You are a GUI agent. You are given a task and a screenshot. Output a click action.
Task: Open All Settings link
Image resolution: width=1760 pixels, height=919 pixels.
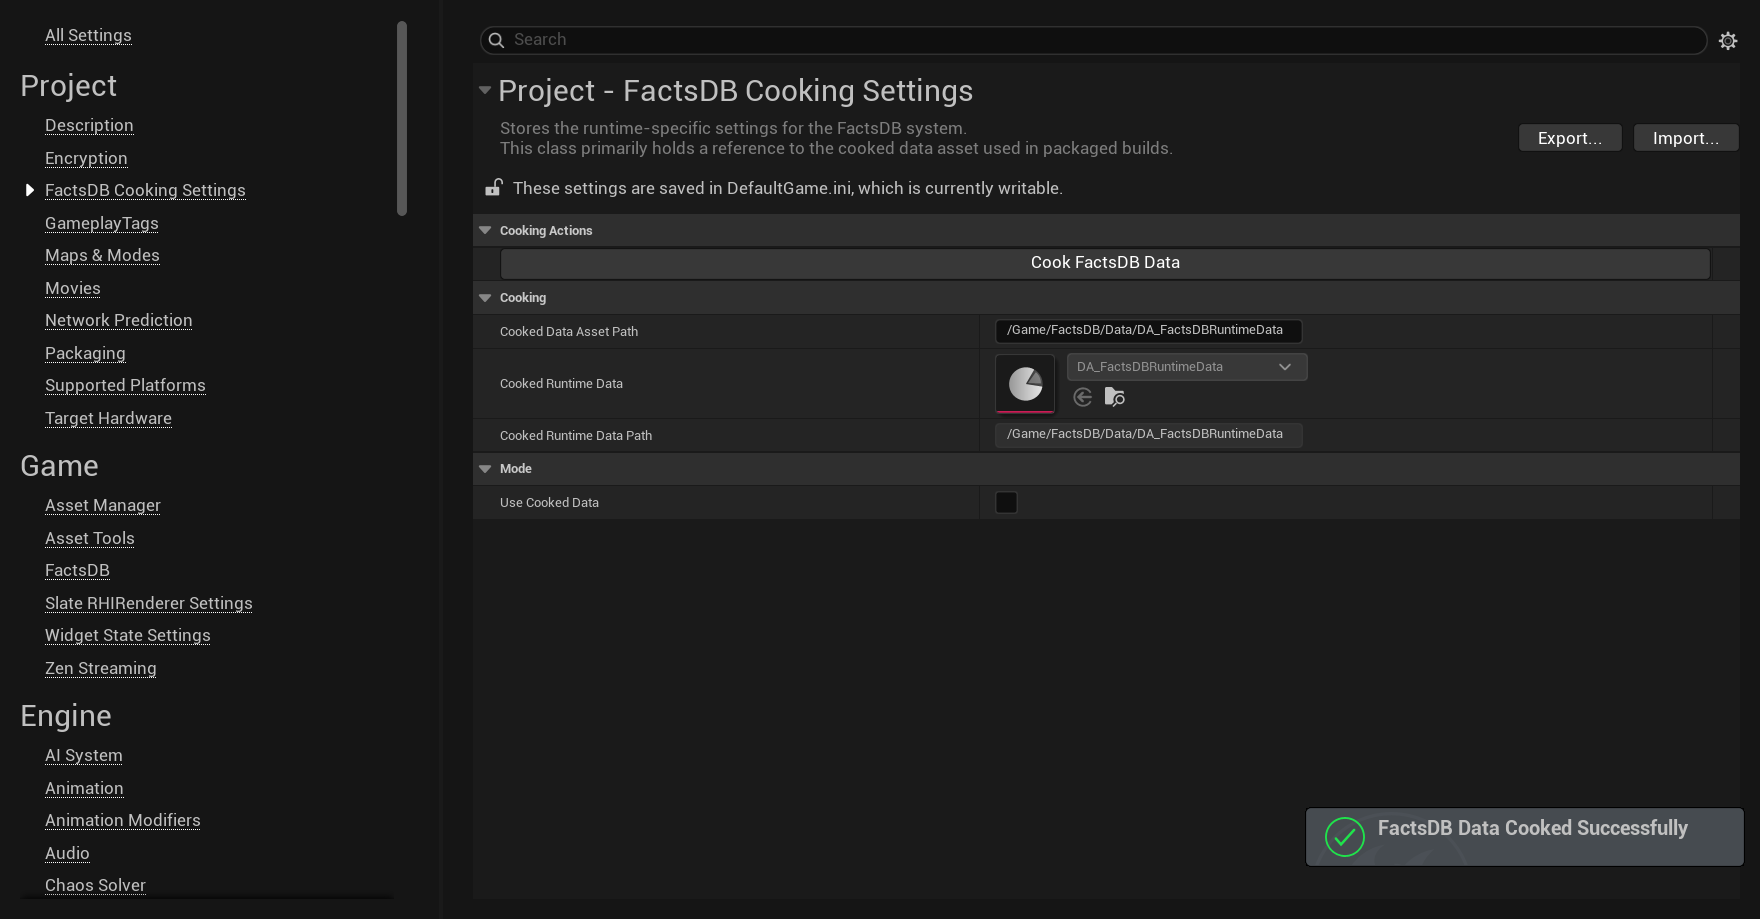click(88, 35)
